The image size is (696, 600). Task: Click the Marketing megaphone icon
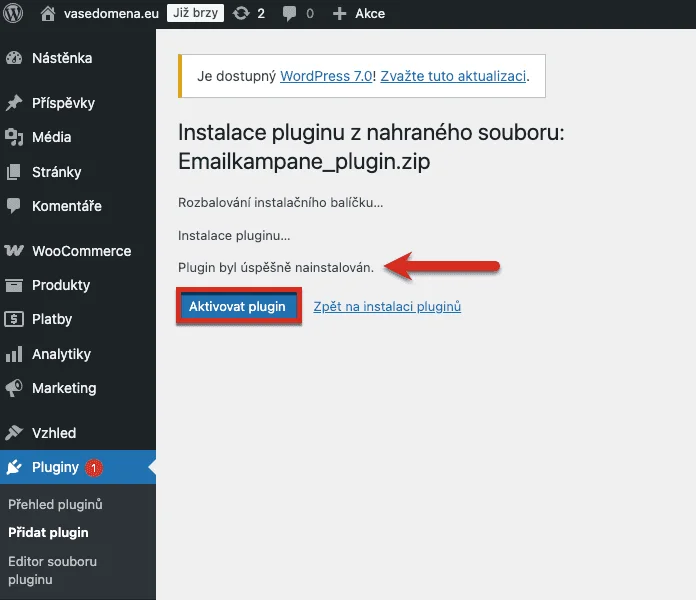14,388
